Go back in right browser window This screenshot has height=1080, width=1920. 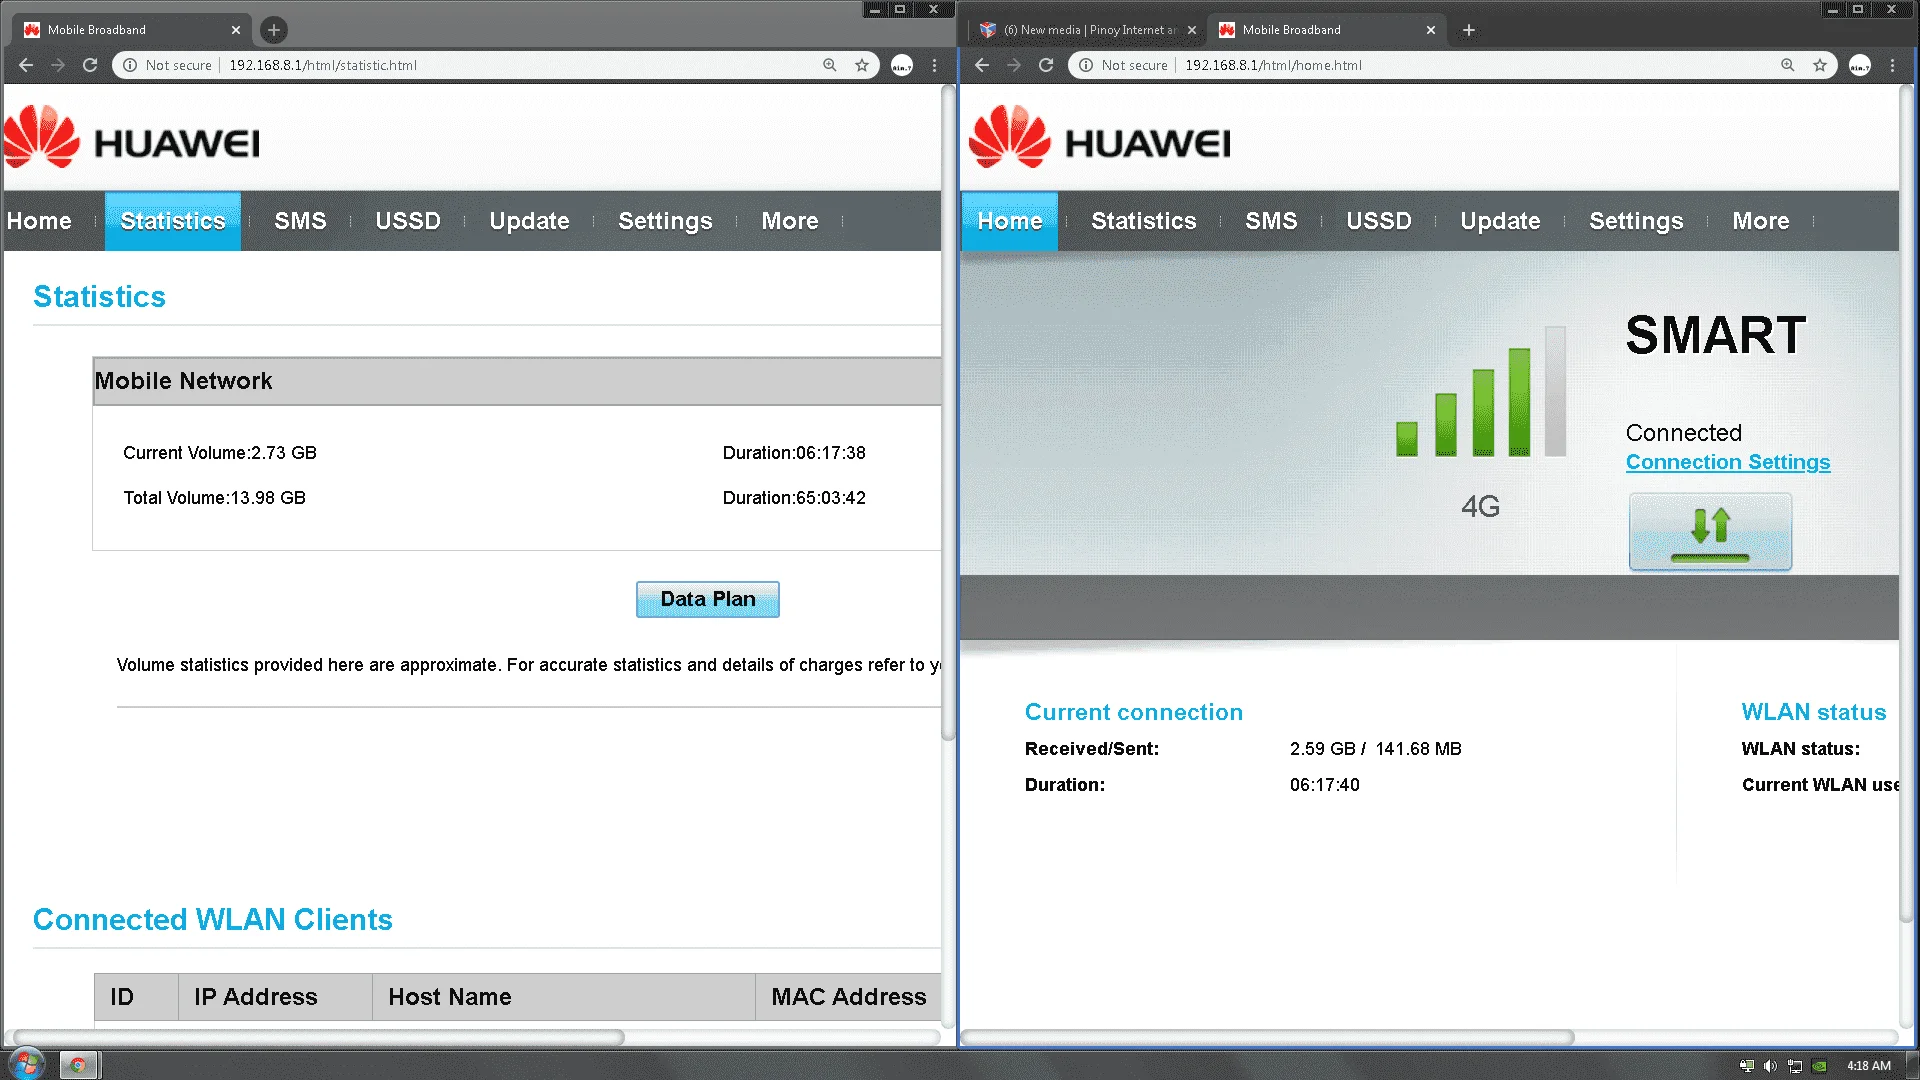point(982,65)
